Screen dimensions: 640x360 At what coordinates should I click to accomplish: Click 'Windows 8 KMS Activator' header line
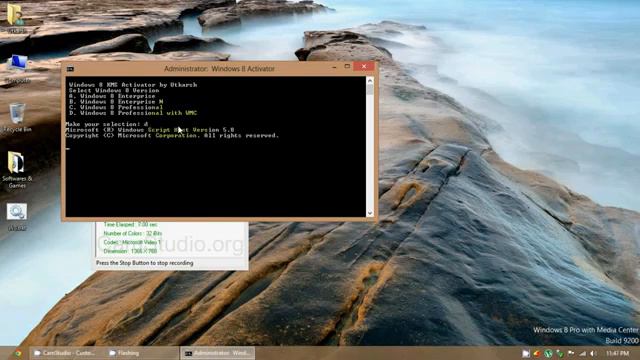tap(133, 85)
